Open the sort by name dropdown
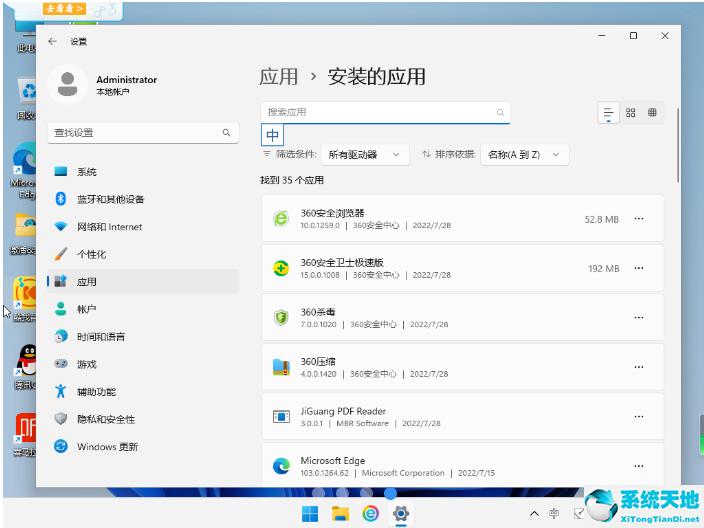The height and width of the screenshot is (528, 704). [x=524, y=154]
